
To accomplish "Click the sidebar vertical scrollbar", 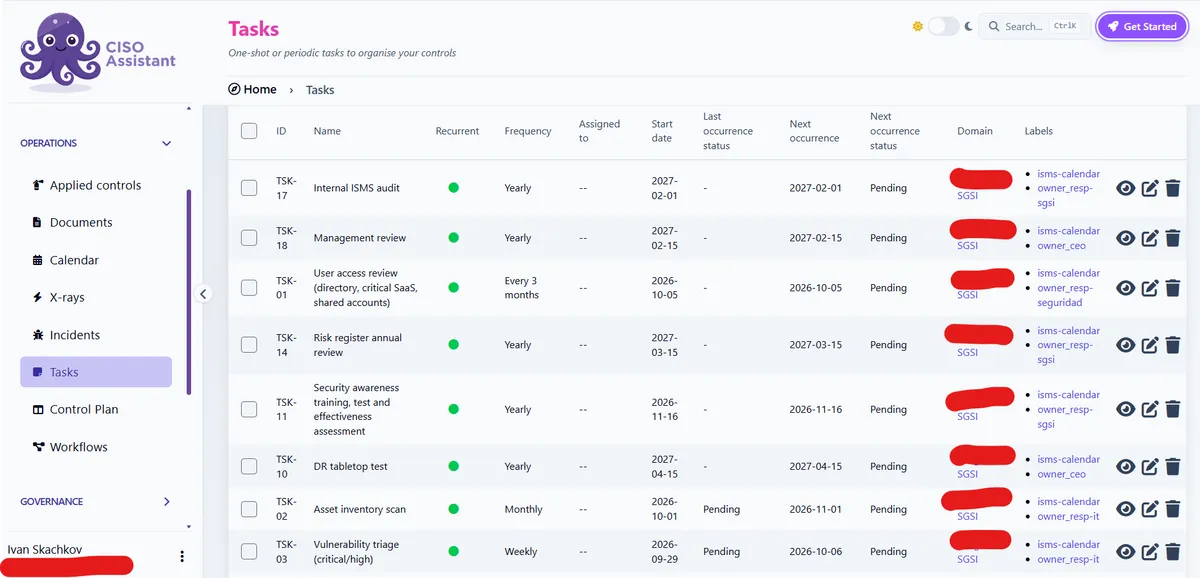I will [x=189, y=292].
